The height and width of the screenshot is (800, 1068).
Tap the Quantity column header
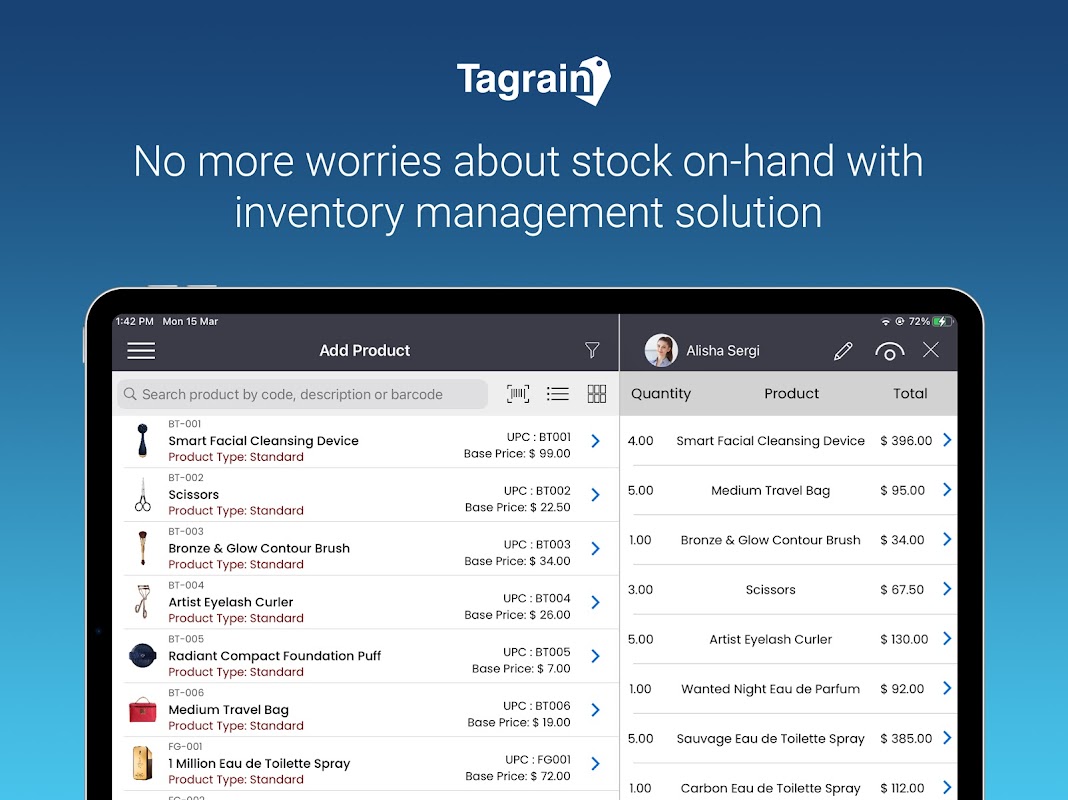661,394
